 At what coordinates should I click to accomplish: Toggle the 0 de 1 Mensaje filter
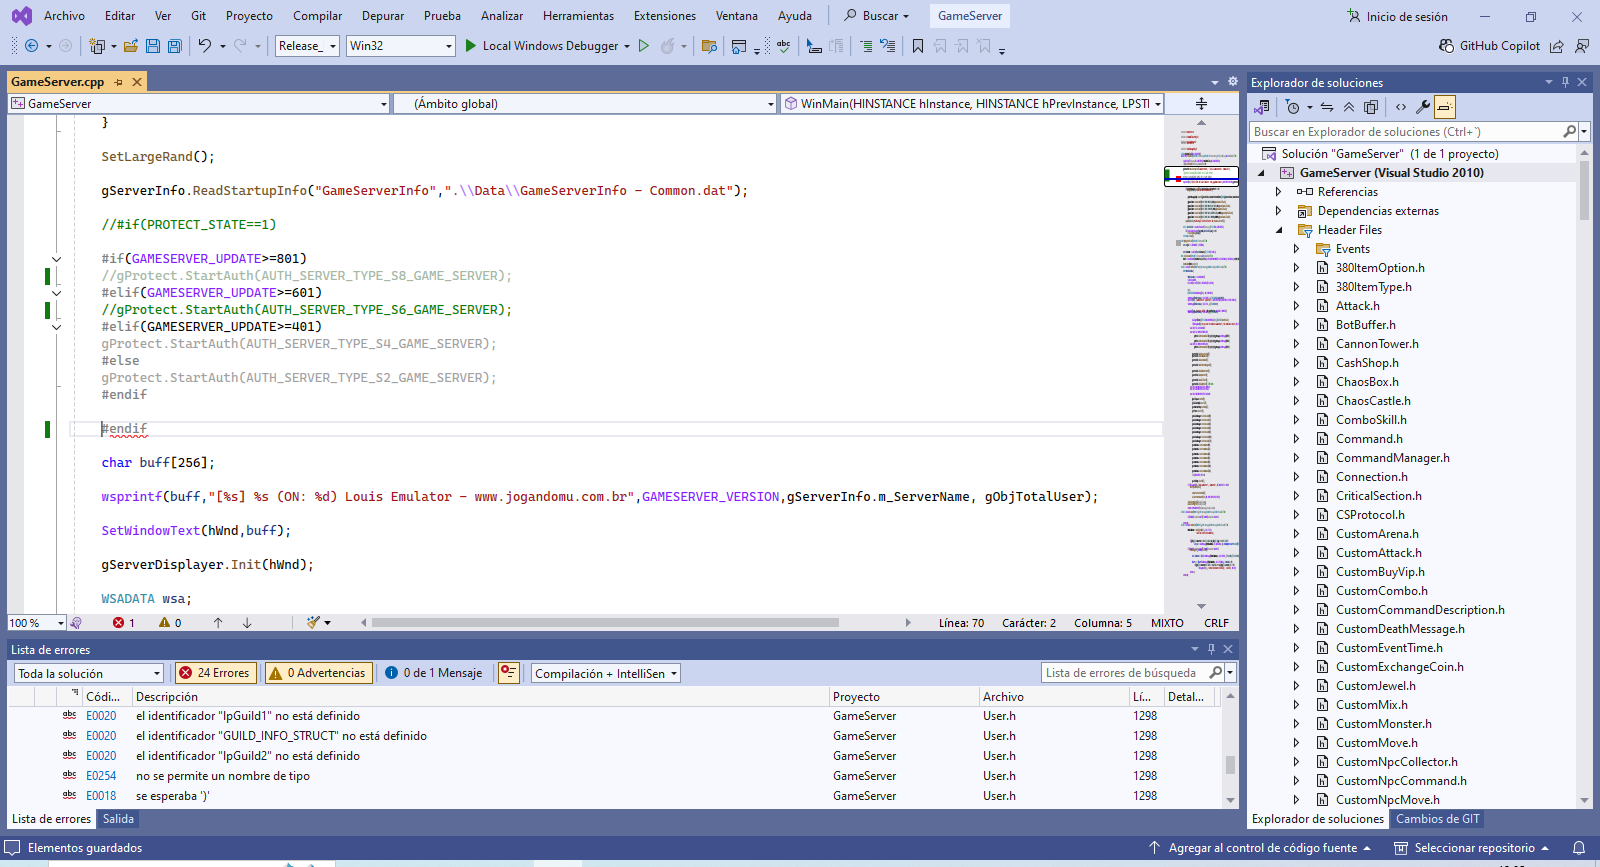coord(434,673)
